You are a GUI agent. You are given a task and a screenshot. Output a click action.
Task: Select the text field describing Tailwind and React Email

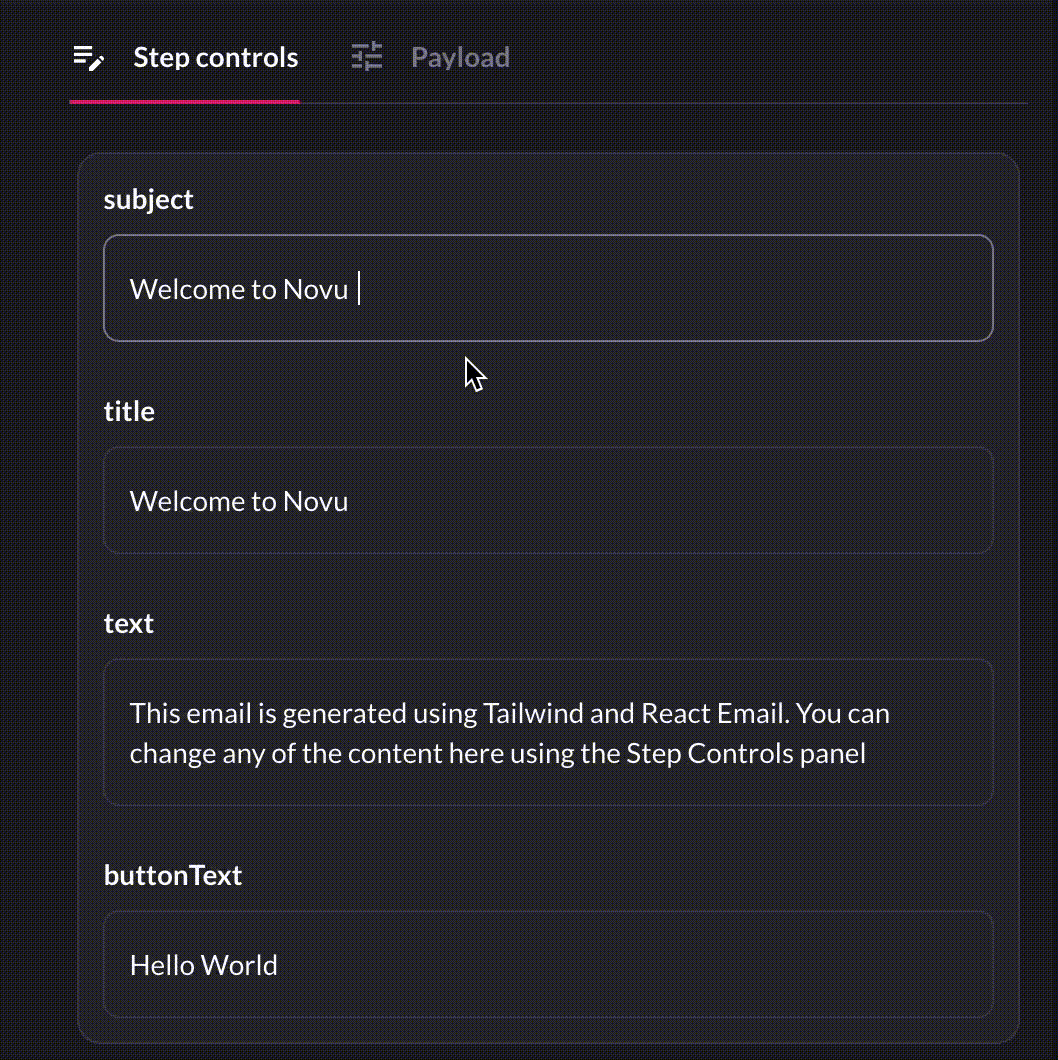pyautogui.click(x=548, y=732)
